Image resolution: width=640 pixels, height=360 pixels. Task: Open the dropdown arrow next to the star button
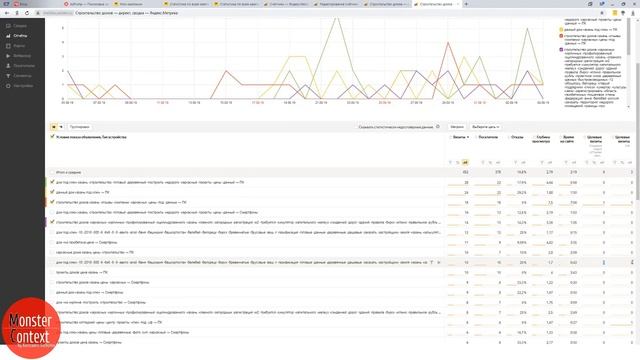click(x=61, y=127)
